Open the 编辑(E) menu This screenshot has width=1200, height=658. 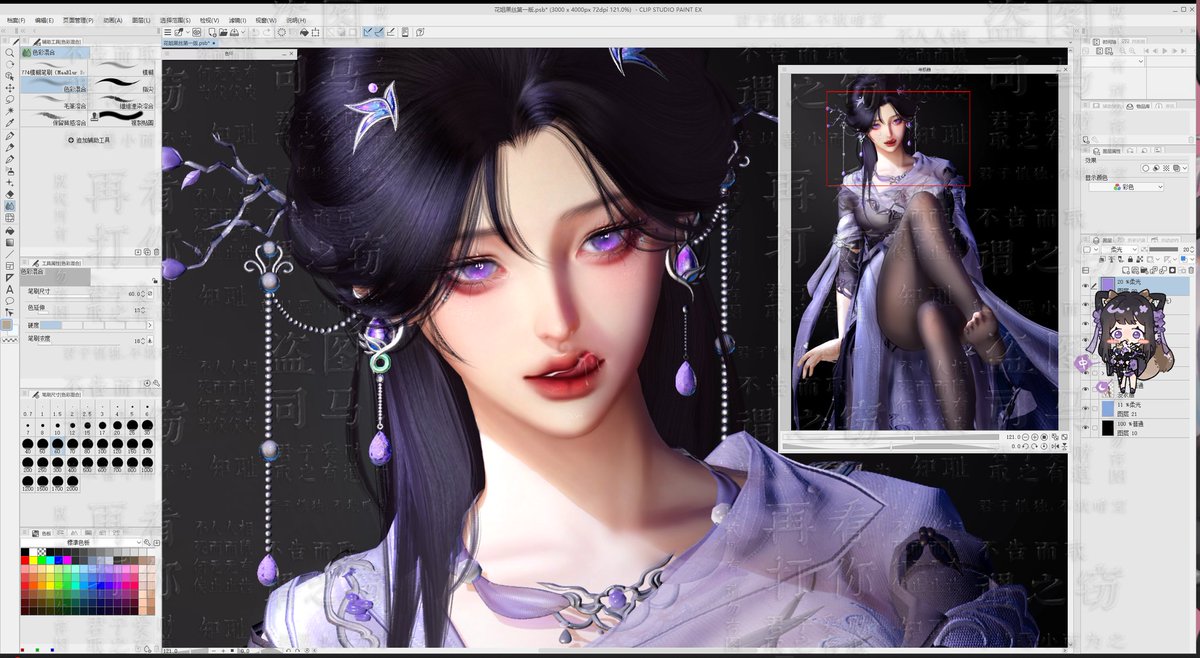tap(44, 20)
